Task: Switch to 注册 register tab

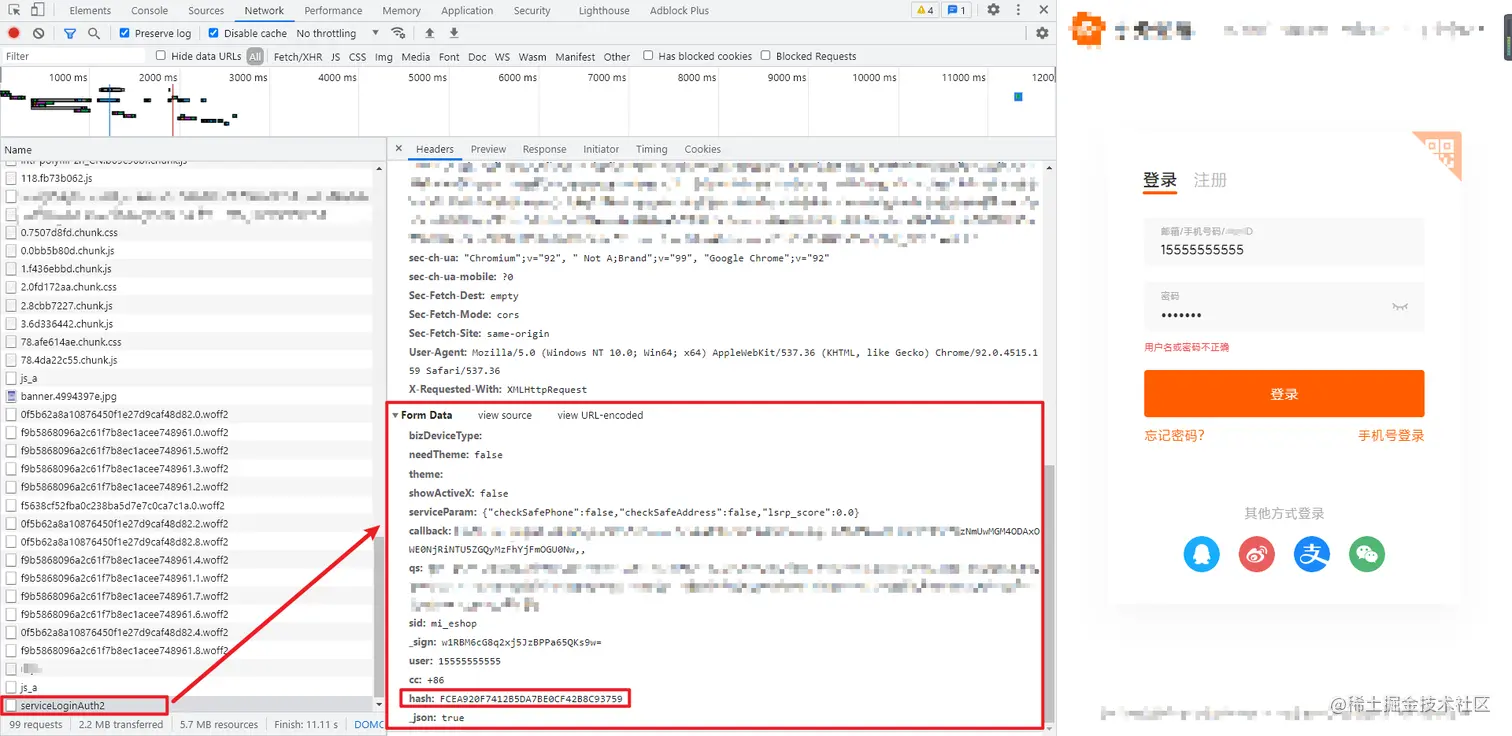Action: coord(1210,180)
